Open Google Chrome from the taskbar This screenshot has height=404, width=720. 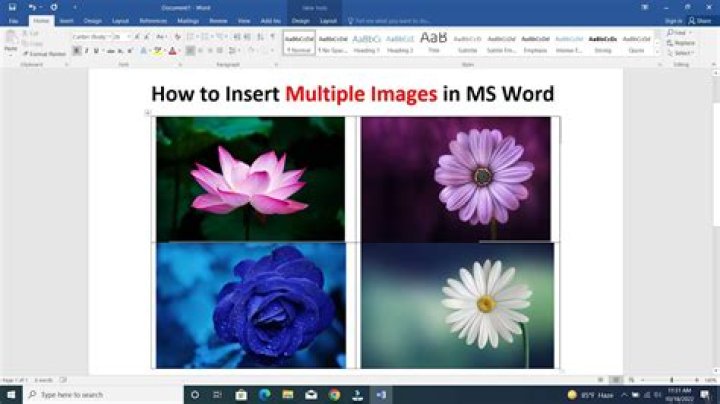coord(335,395)
